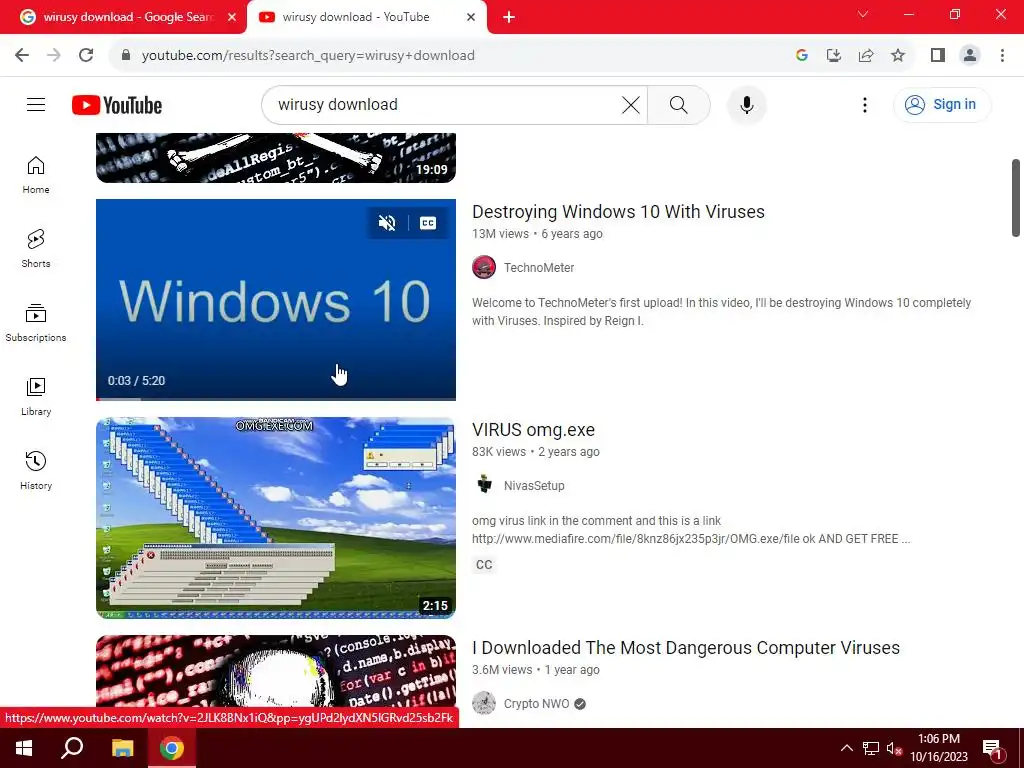The image size is (1024, 768).
Task: Reload the page
Action: pos(86,56)
